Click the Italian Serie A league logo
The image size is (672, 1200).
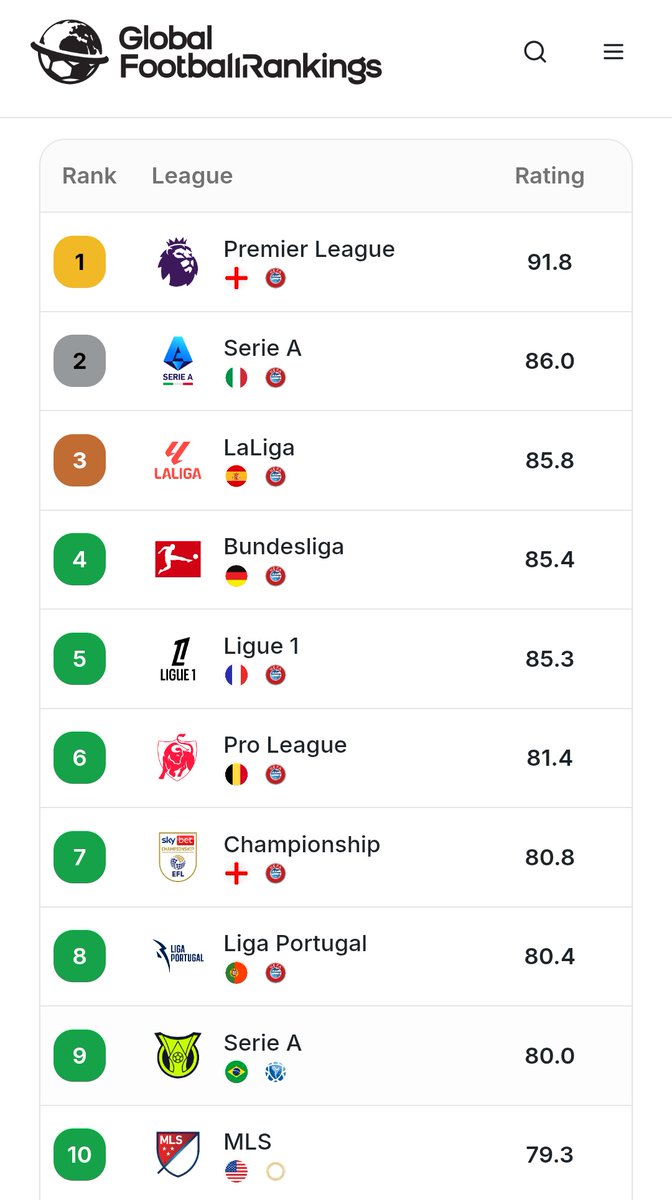tap(178, 361)
